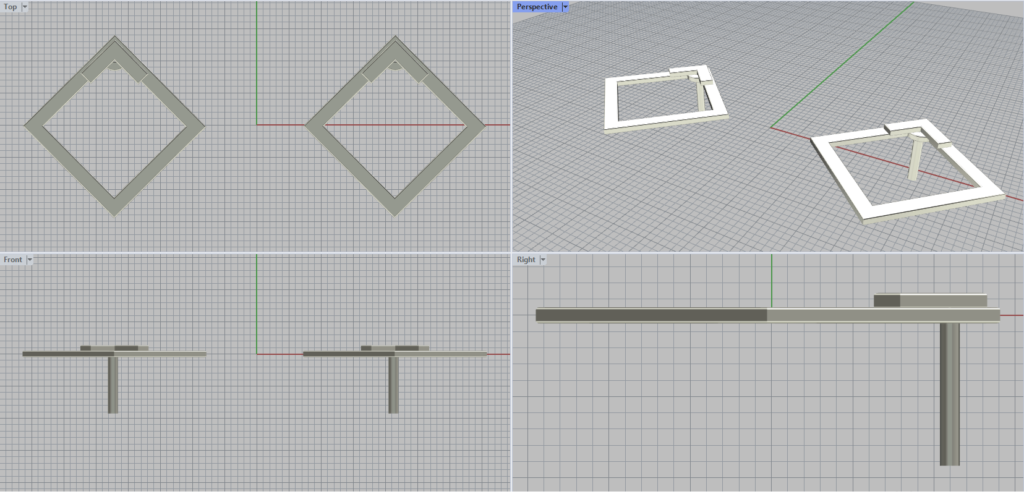Screen dimensions: 1024x494
Task: Pick the right square frame in Perspective
Action: click(900, 206)
